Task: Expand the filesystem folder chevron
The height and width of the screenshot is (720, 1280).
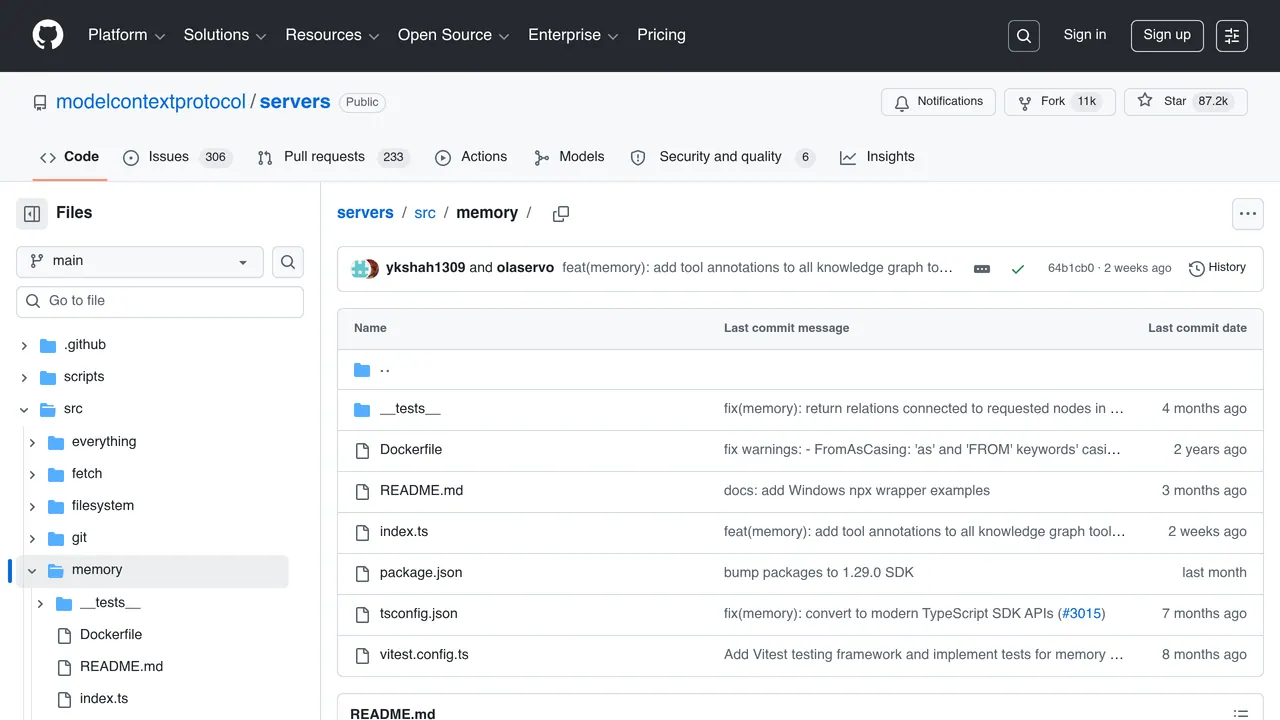Action: [32, 507]
